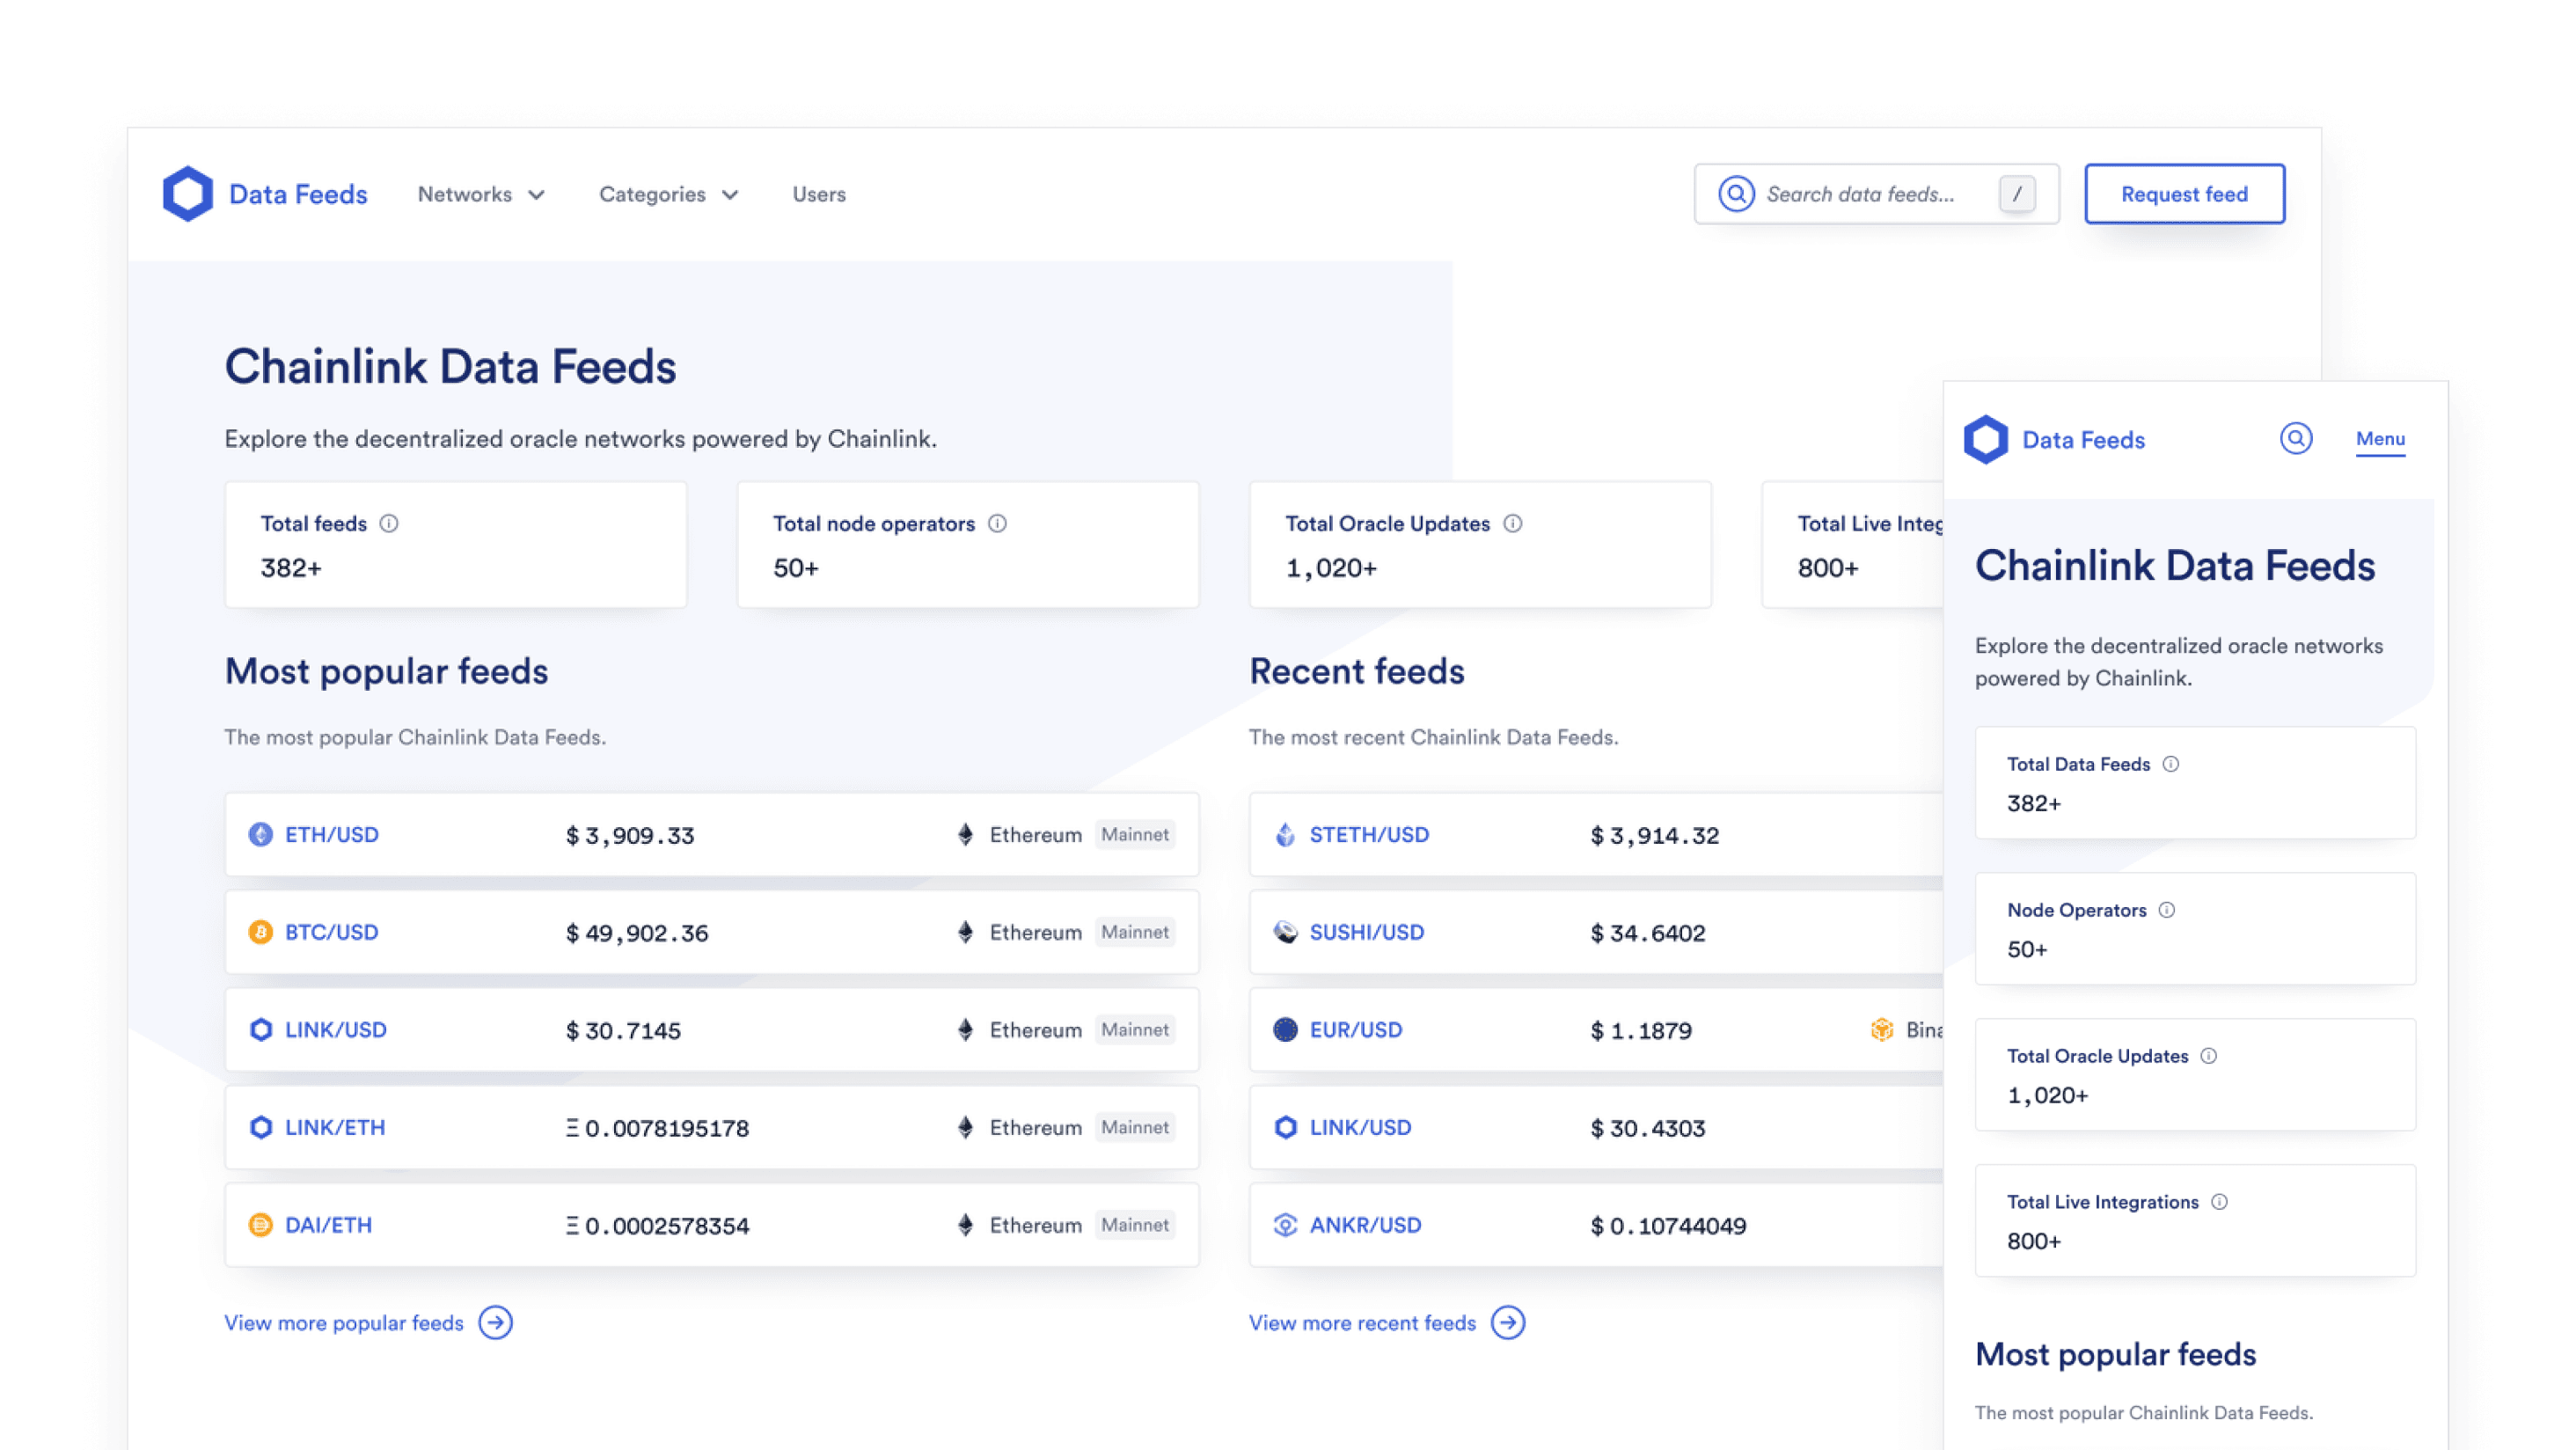This screenshot has height=1450, width=2576.
Task: Click the Mainnet tag on ETH/USD row
Action: pos(1135,834)
